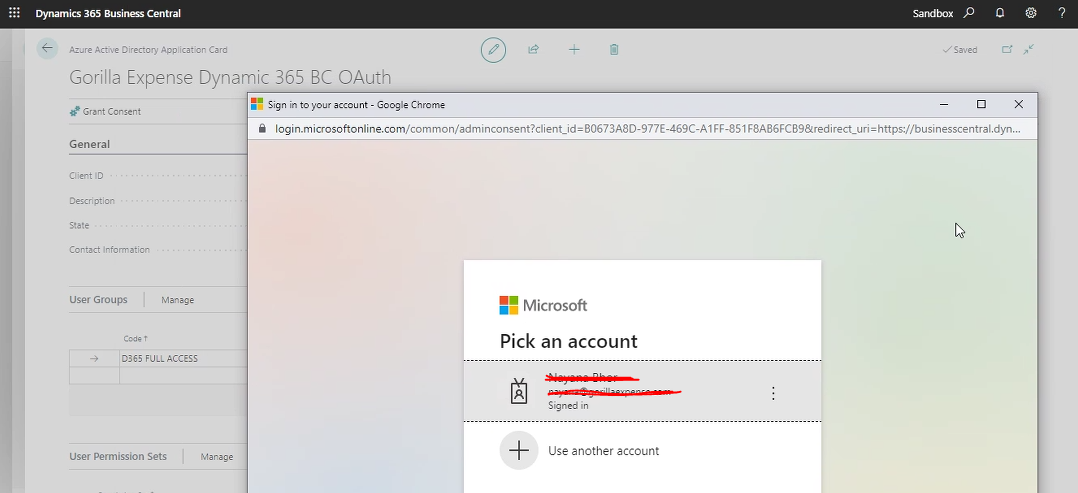Image resolution: width=1078 pixels, height=493 pixels.
Task: Click the User Permission Sets heading
Action: tap(118, 457)
